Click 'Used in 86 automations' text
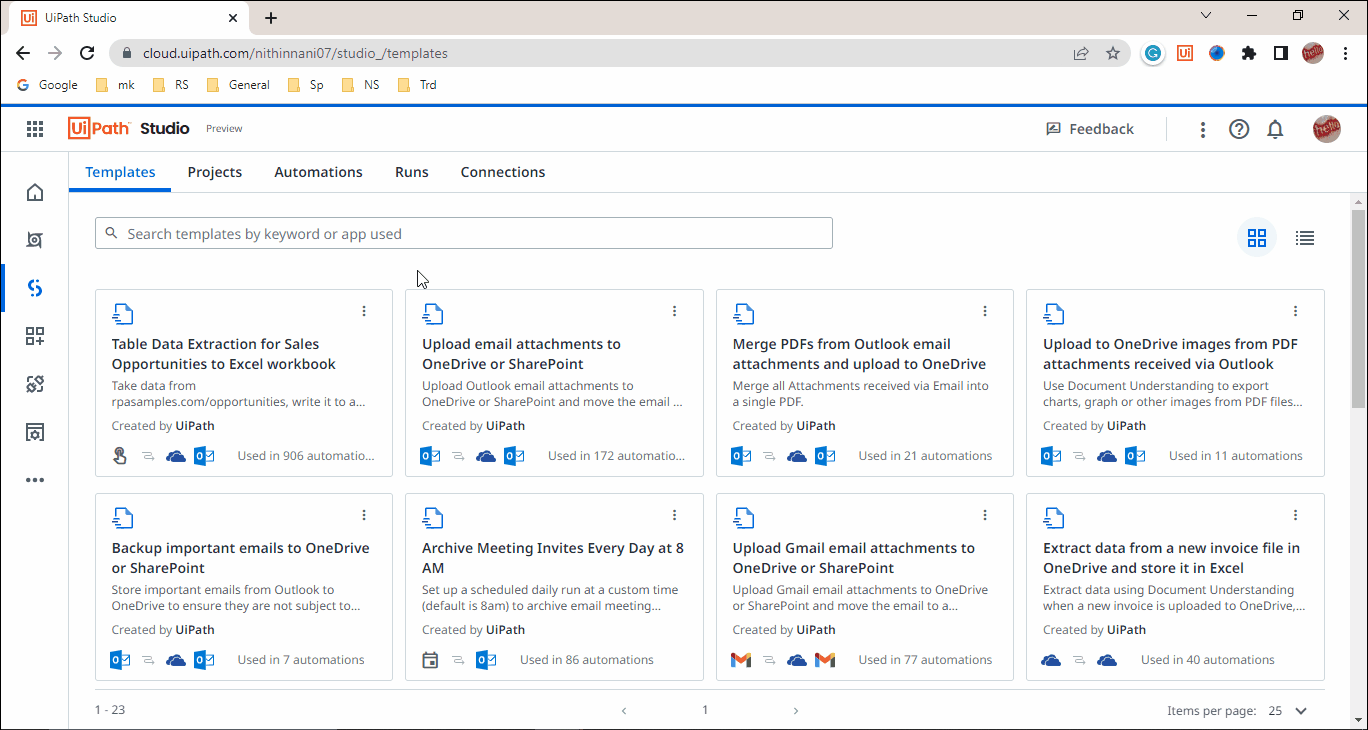Viewport: 1368px width, 730px height. [587, 660]
